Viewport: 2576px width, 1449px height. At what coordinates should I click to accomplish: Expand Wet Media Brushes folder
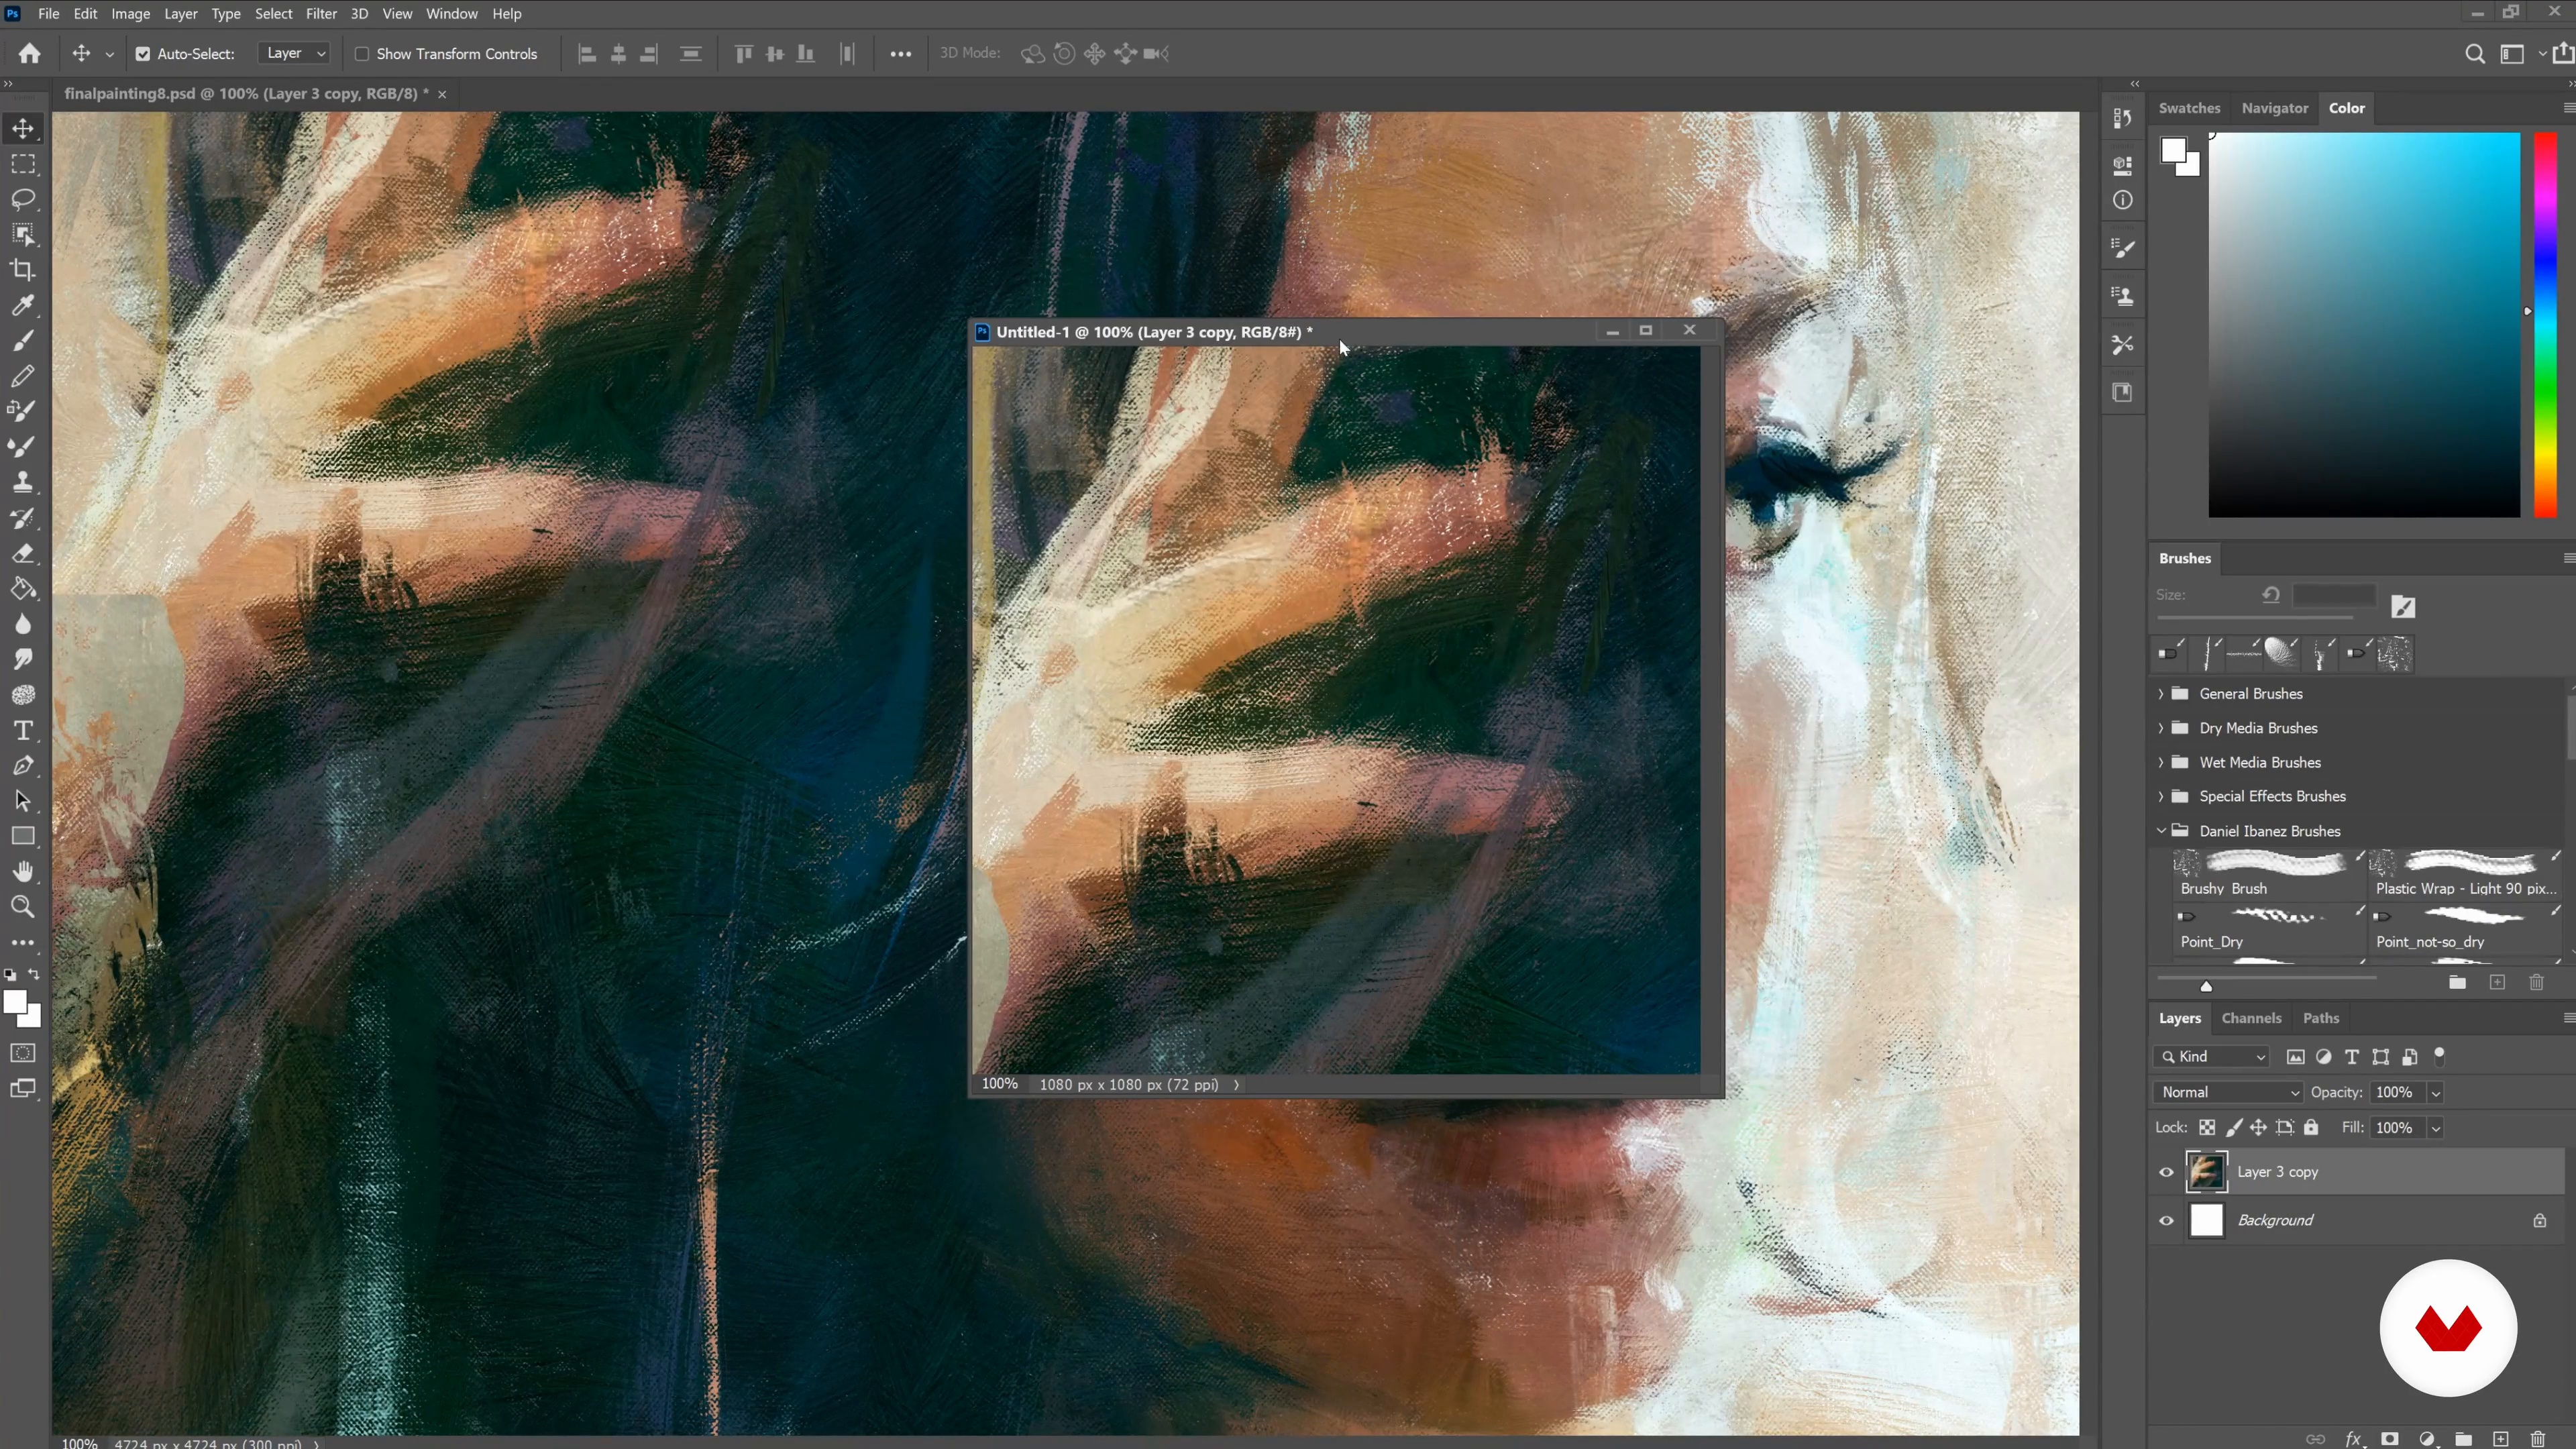click(2161, 762)
